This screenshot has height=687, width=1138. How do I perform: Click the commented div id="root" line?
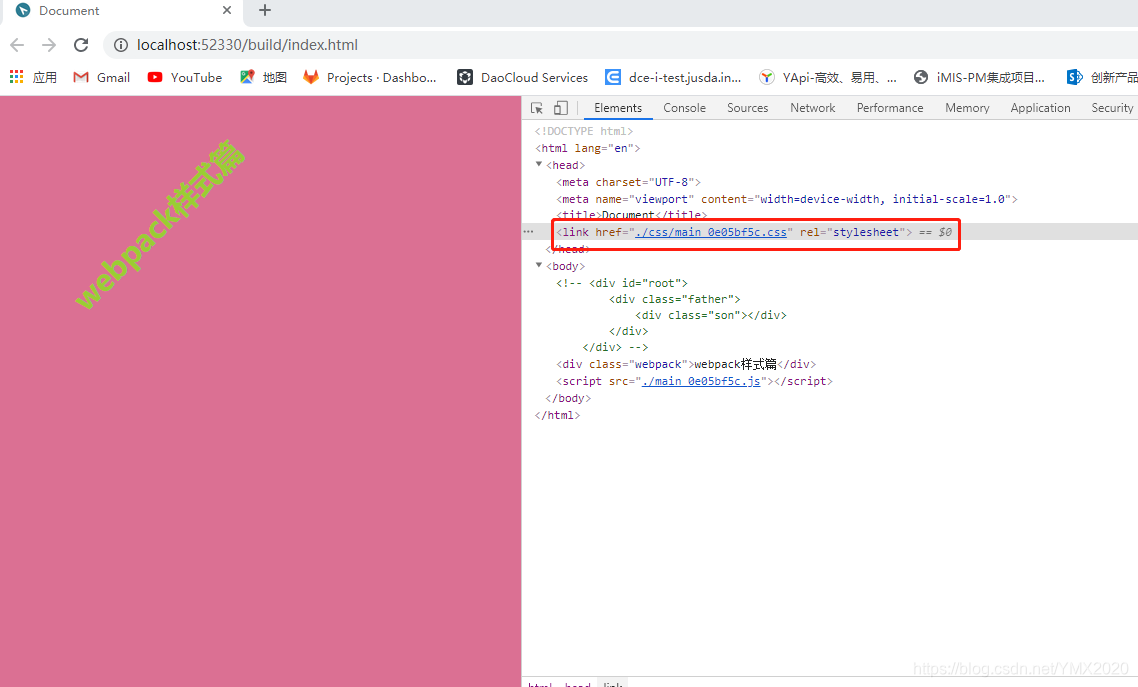[x=622, y=283]
